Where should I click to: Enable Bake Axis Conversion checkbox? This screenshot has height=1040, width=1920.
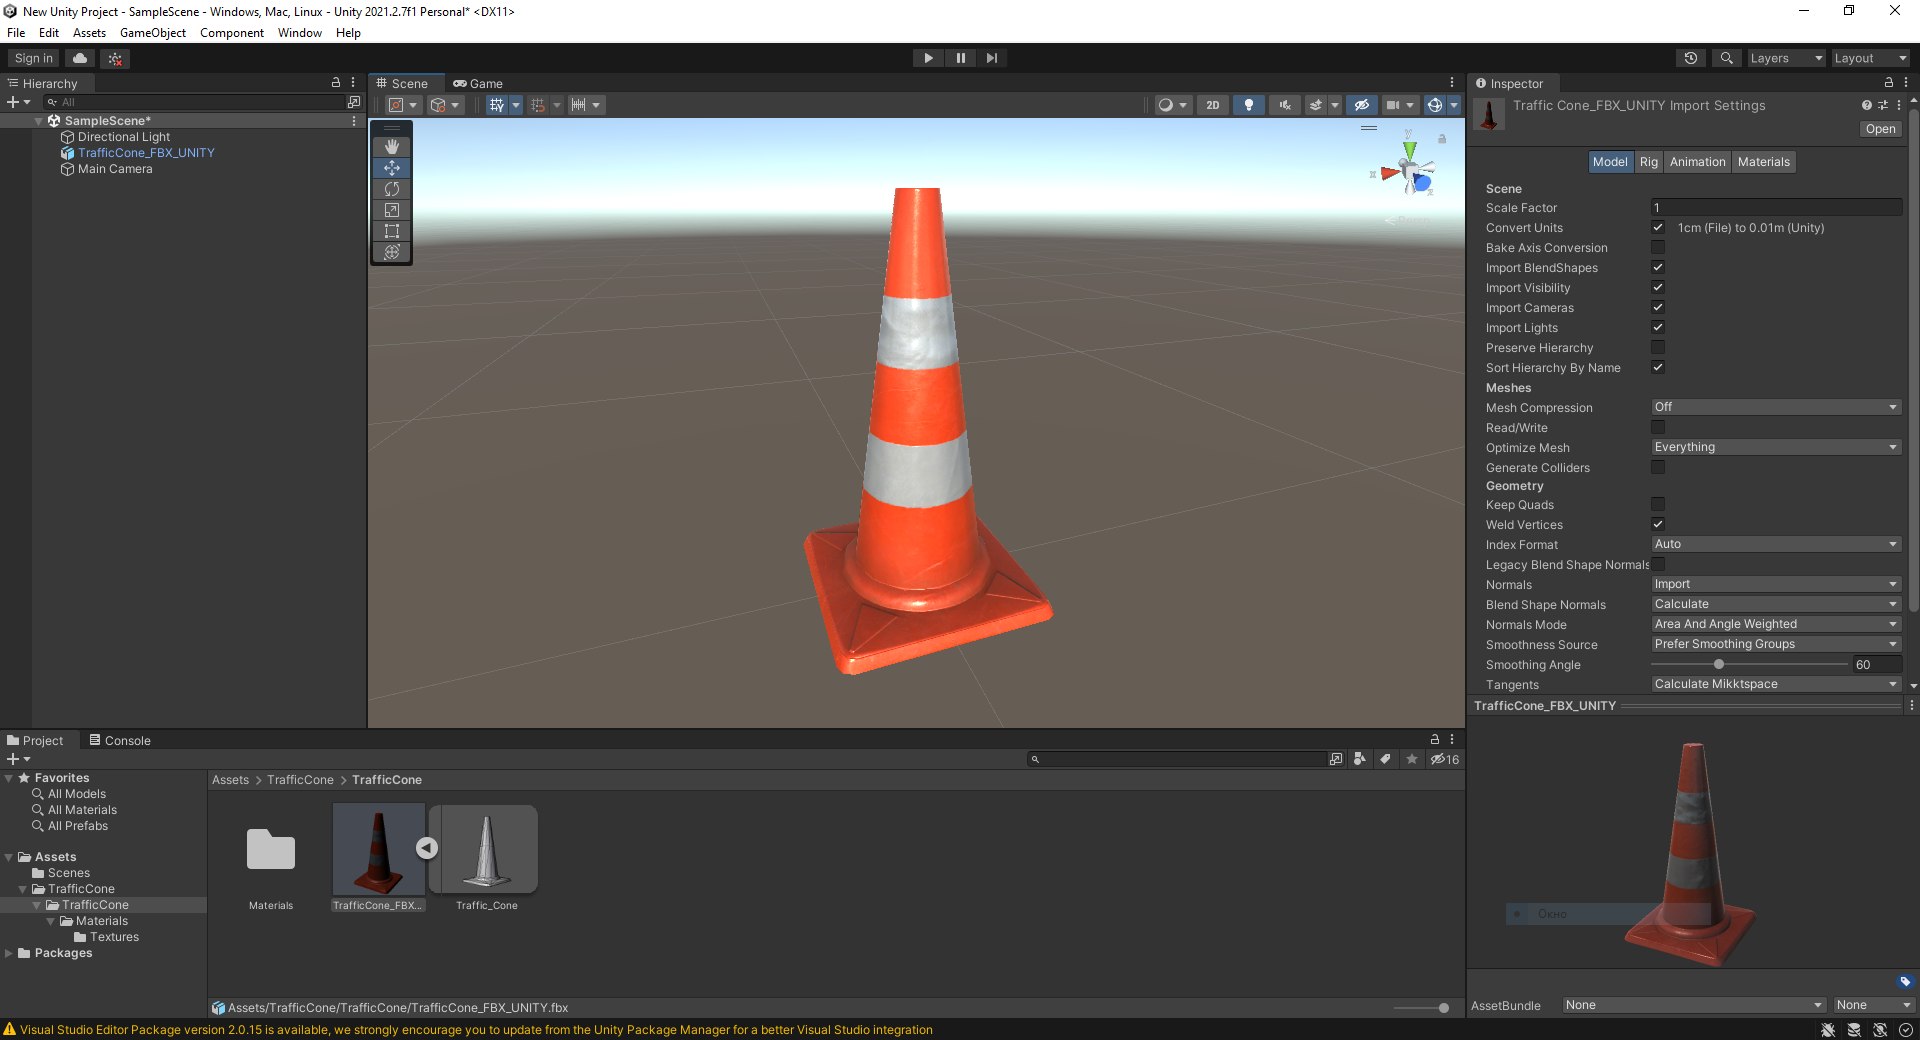pyautogui.click(x=1658, y=247)
